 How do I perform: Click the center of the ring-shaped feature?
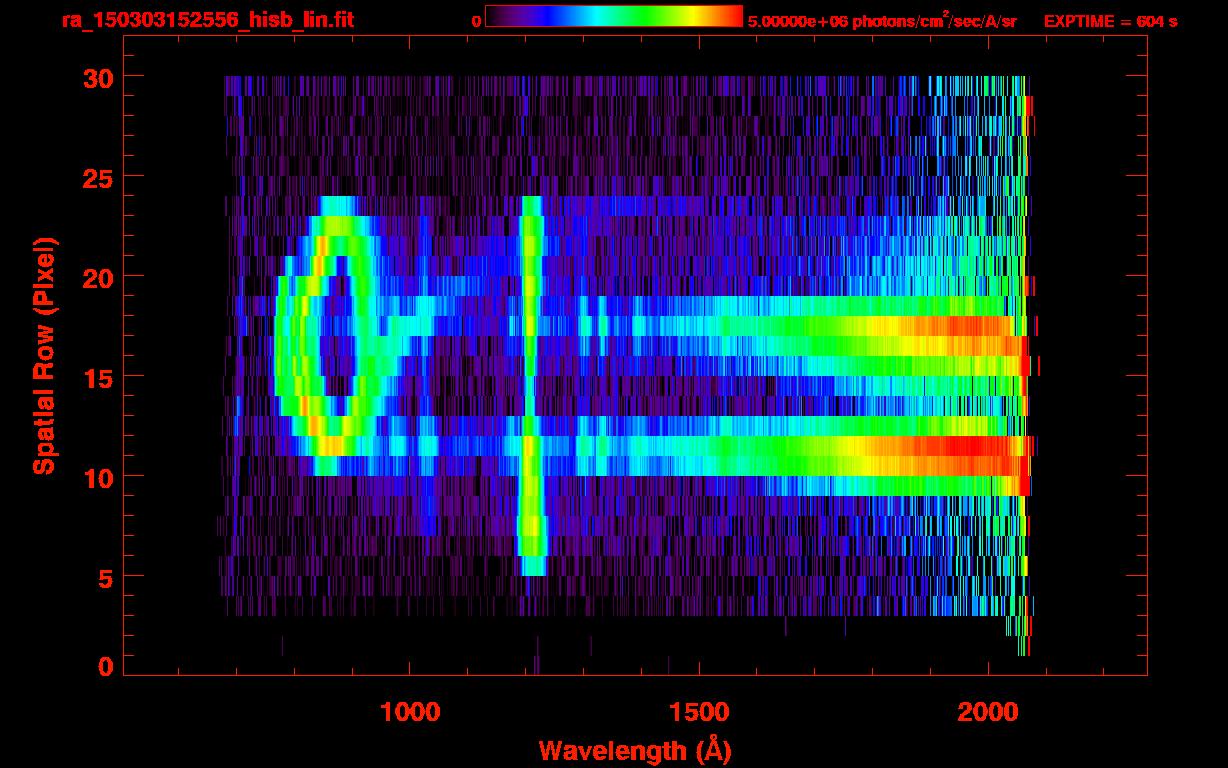[x=337, y=336]
